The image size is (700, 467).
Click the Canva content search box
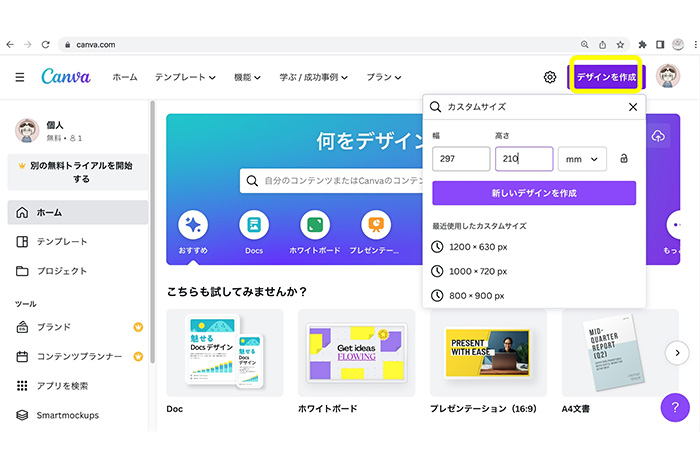tap(331, 181)
